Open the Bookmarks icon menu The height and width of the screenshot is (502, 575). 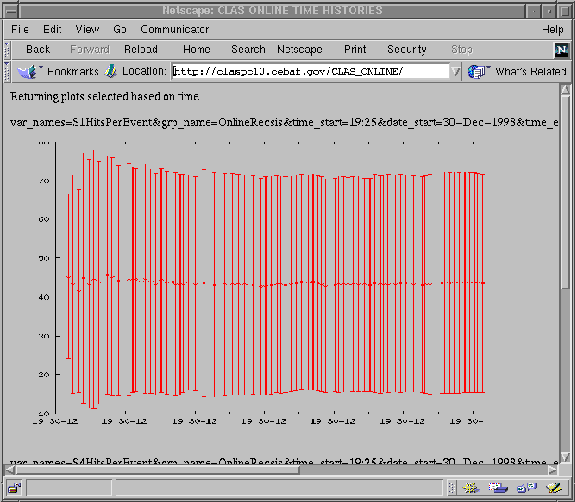28,72
